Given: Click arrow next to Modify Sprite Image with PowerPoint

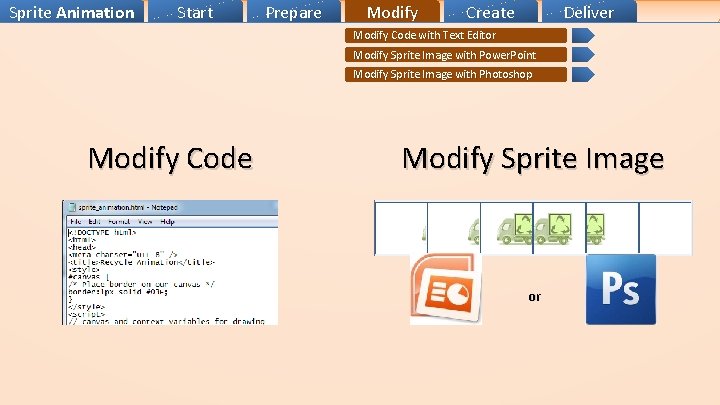Looking at the screenshot, I should tap(583, 55).
